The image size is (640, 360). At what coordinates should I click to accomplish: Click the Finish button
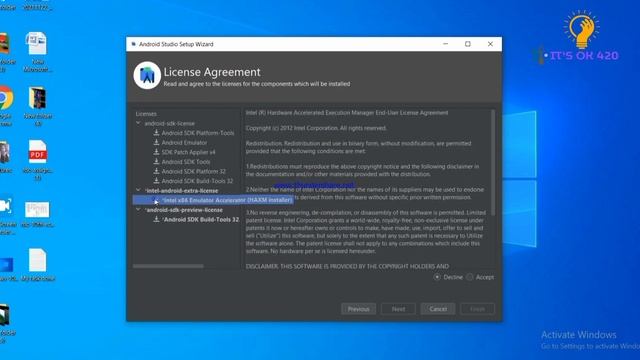[478, 309]
